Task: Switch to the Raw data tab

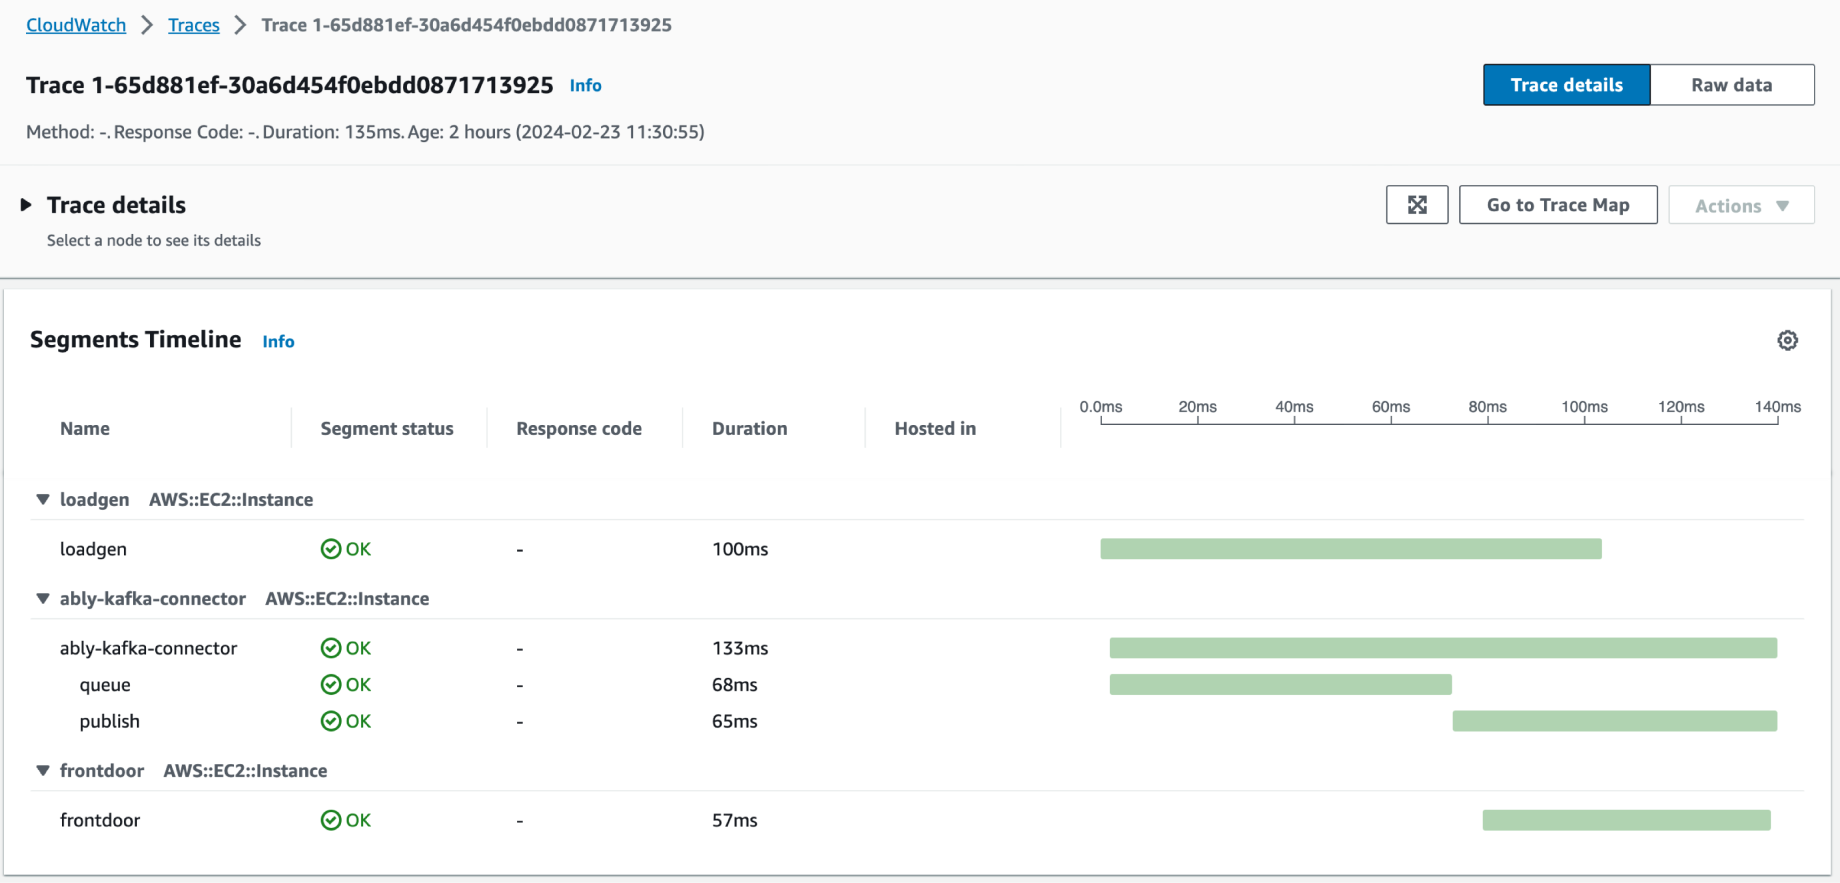Action: tap(1732, 85)
